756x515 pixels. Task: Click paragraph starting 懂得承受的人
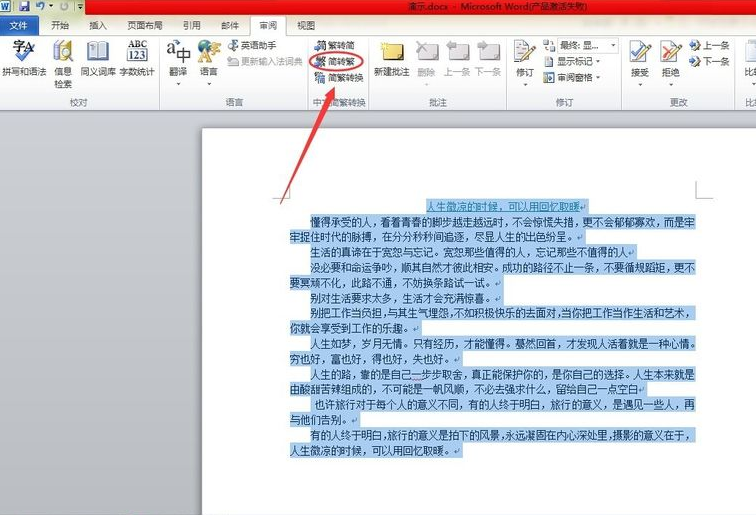492,230
